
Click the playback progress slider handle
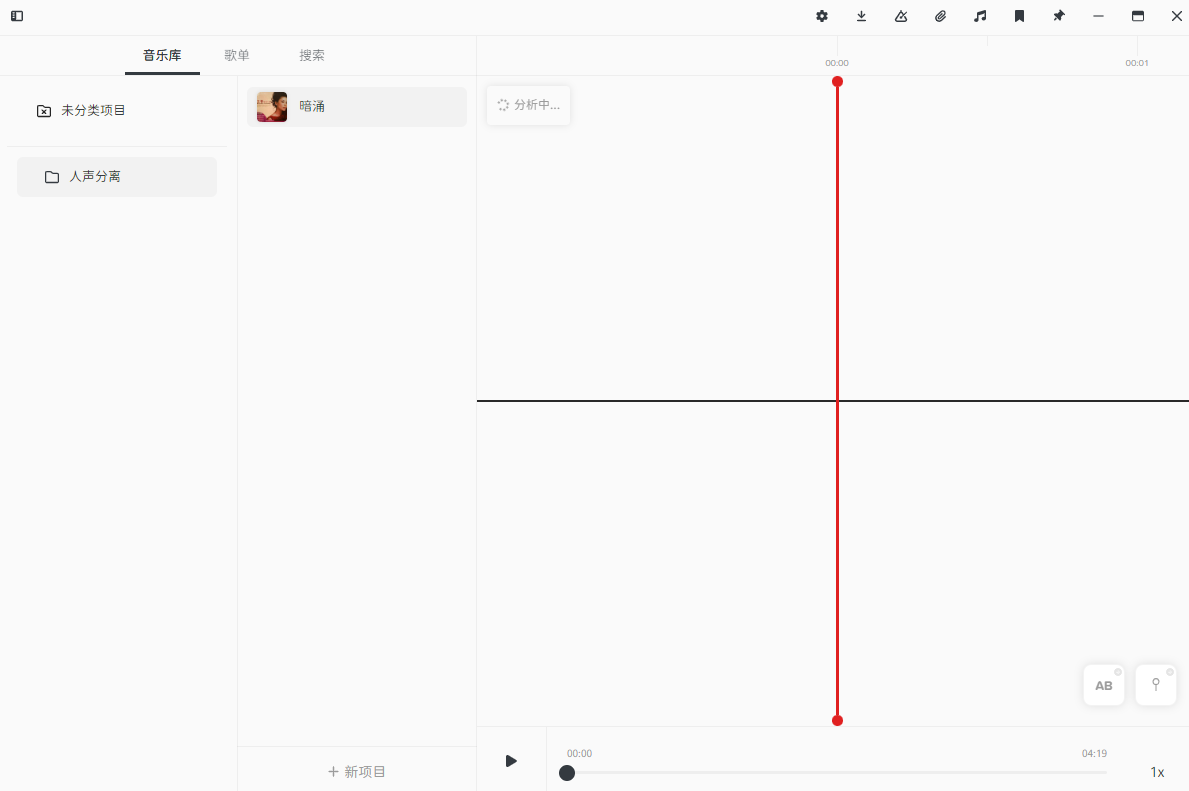pos(567,773)
